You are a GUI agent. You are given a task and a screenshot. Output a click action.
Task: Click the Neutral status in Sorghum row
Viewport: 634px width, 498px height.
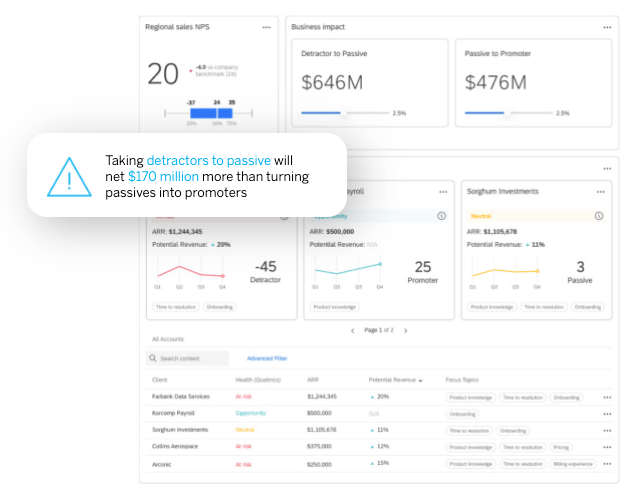tap(245, 430)
